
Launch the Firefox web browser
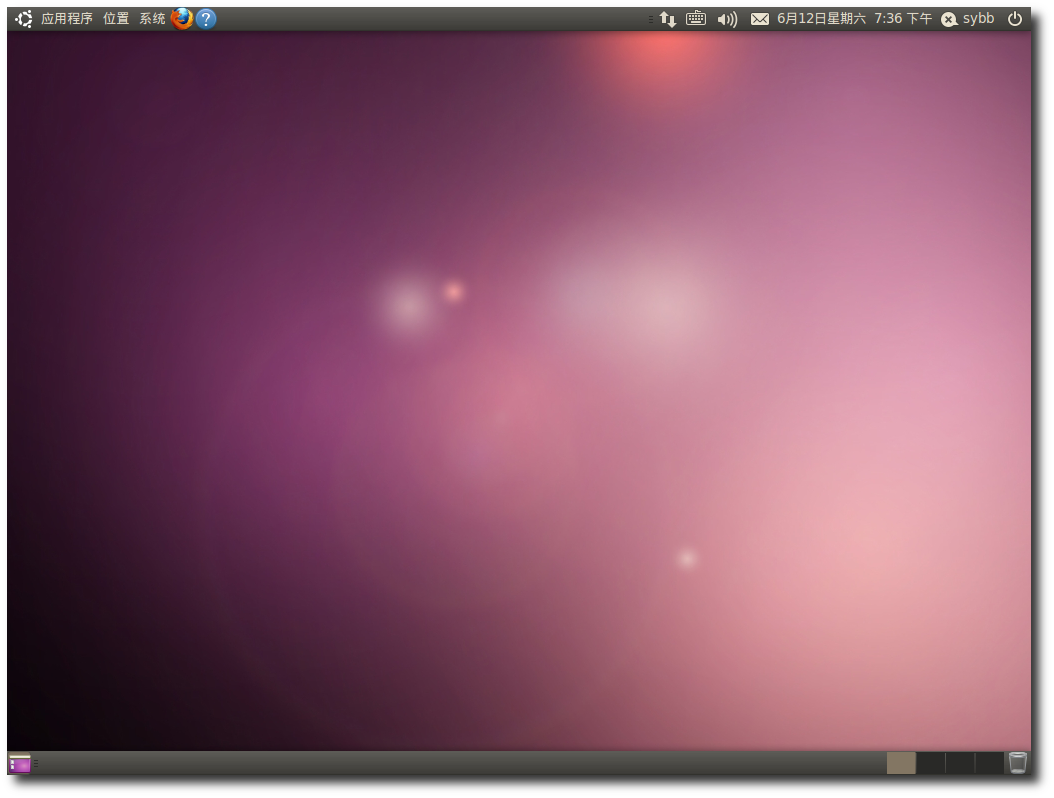pyautogui.click(x=181, y=19)
